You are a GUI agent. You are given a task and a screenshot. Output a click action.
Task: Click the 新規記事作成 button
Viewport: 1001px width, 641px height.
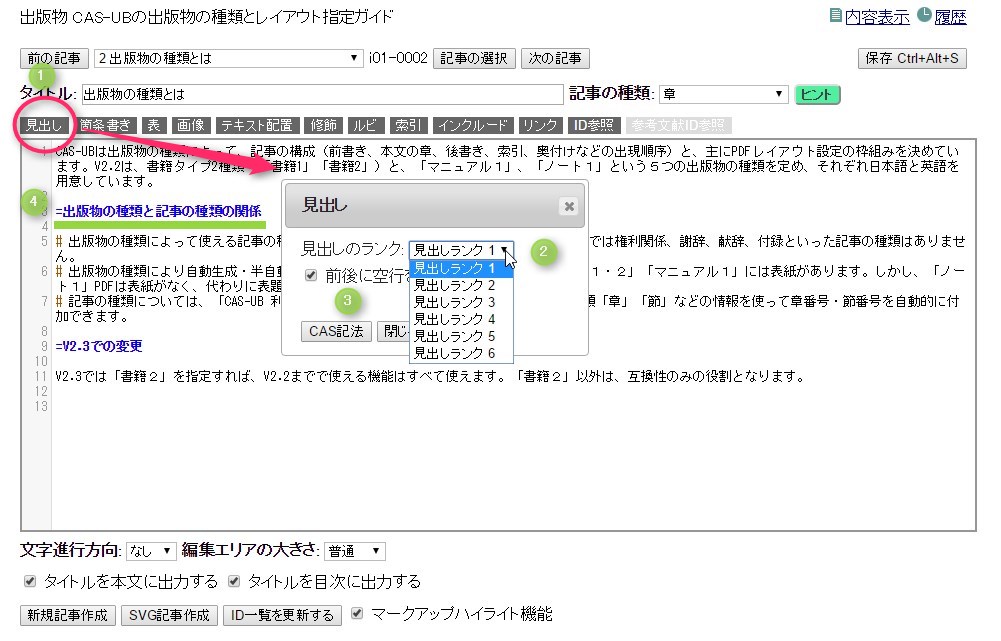pos(68,615)
